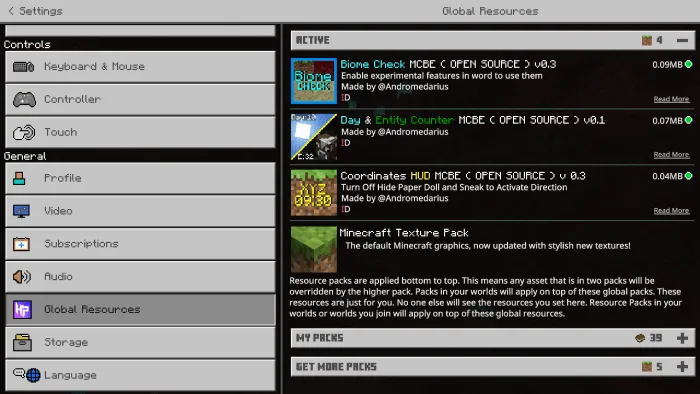Collapse the Active packs section
Viewport: 700px width, 394px height.
click(682, 41)
